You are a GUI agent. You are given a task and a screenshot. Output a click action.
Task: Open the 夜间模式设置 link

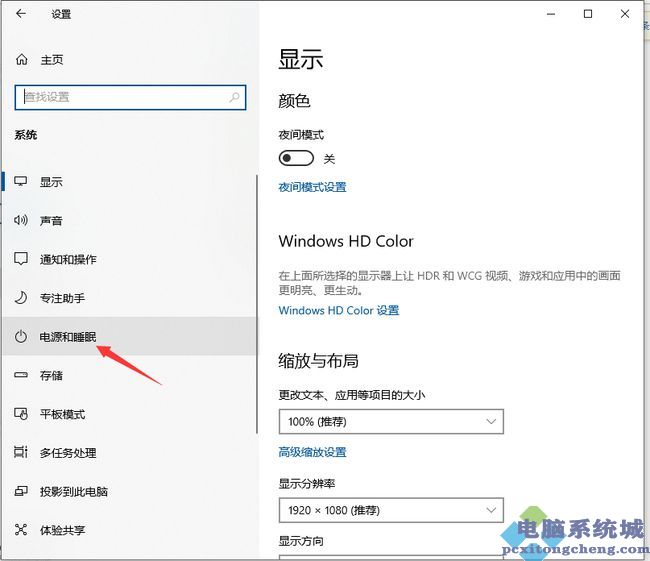coord(312,187)
